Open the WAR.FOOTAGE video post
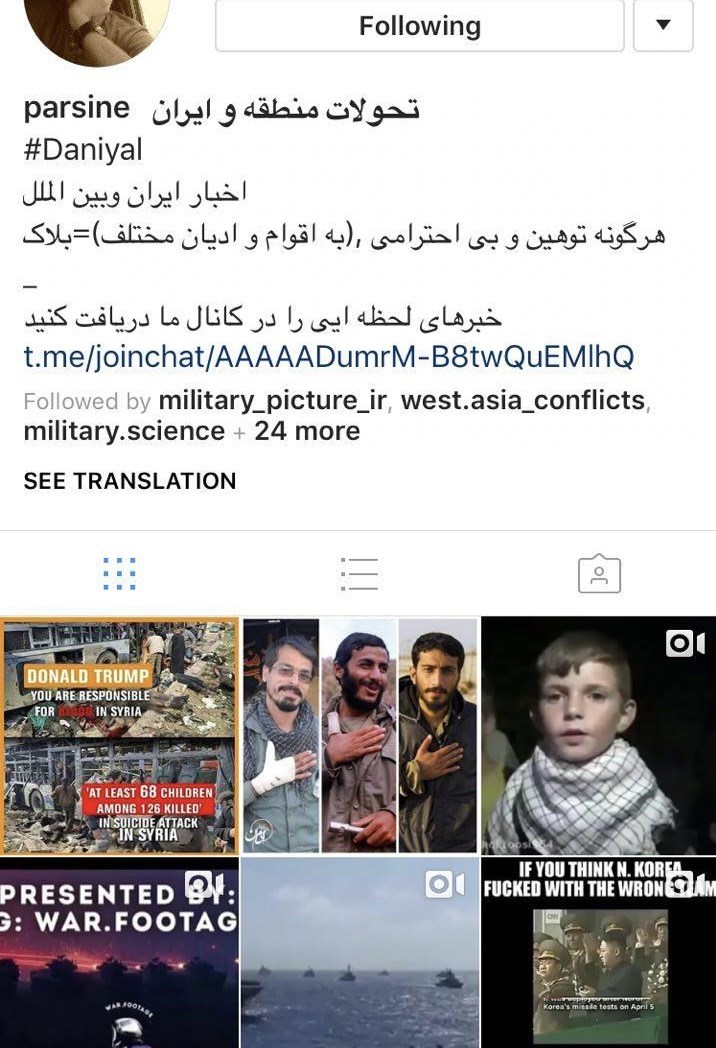The width and height of the screenshot is (716, 1048). (119, 953)
